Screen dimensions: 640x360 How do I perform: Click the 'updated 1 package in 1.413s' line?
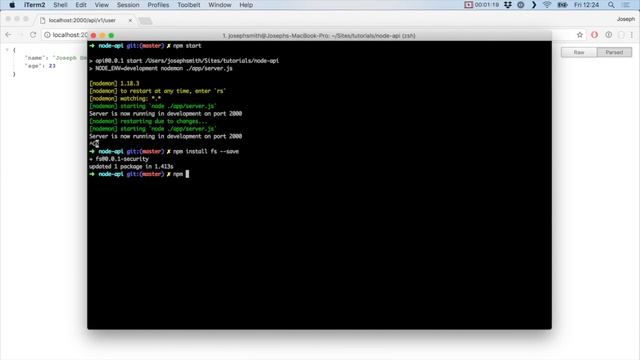(x=131, y=167)
